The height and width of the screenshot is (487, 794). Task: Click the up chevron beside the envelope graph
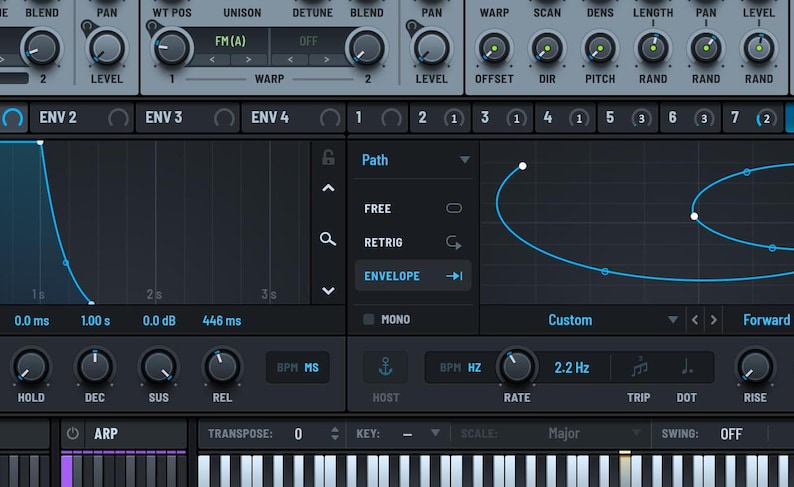click(x=328, y=188)
